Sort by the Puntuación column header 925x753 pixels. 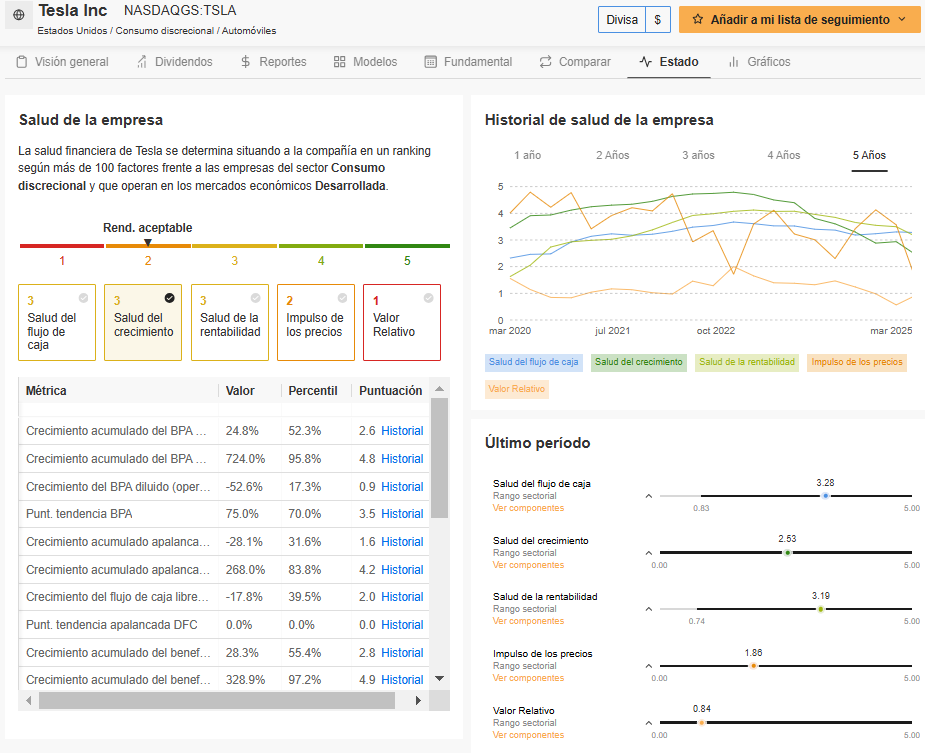391,391
